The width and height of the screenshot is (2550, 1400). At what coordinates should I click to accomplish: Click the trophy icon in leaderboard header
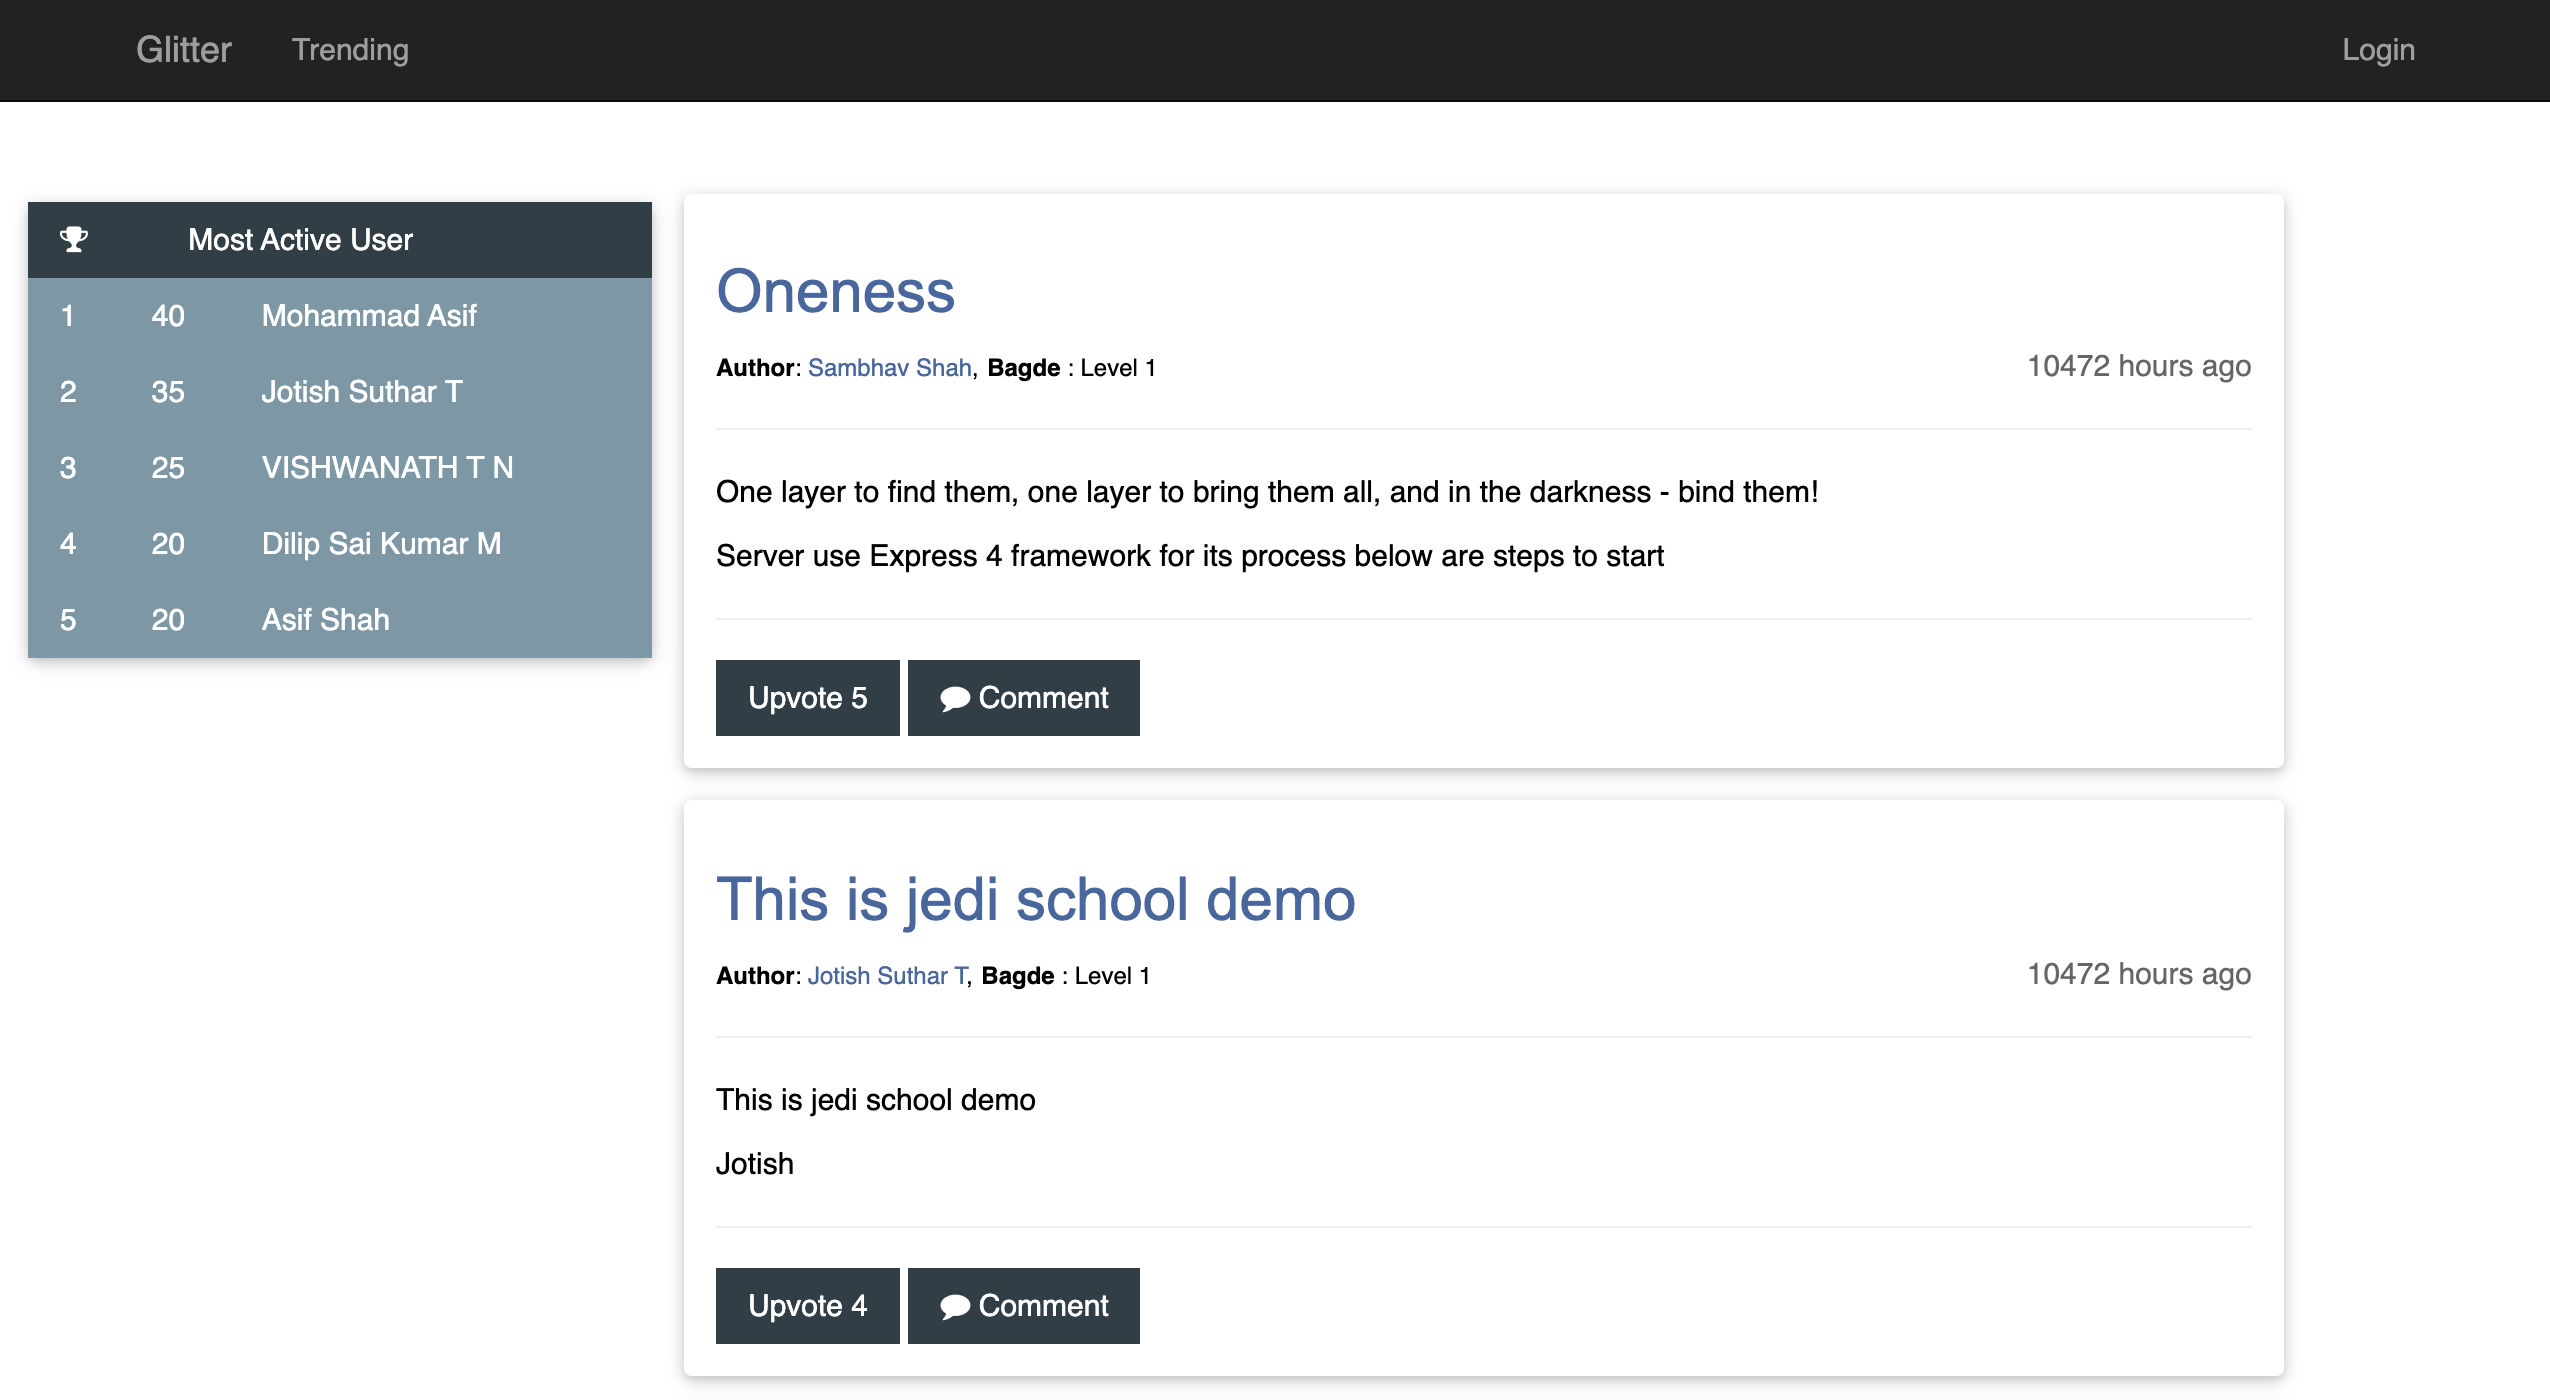(74, 240)
